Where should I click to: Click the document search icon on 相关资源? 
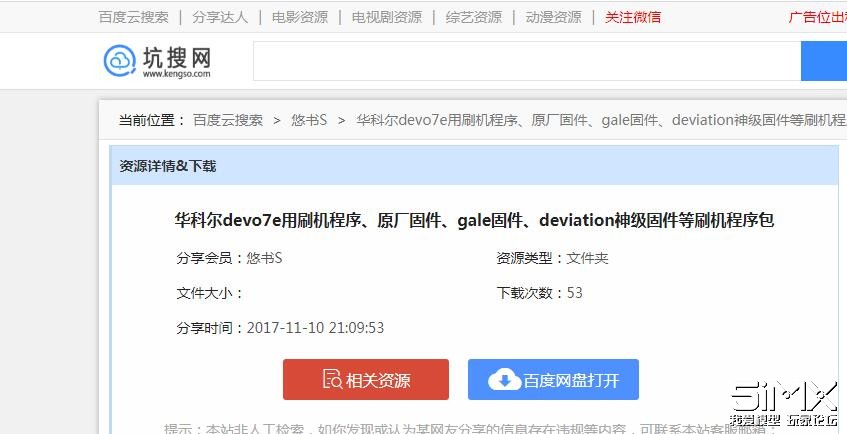[332, 379]
